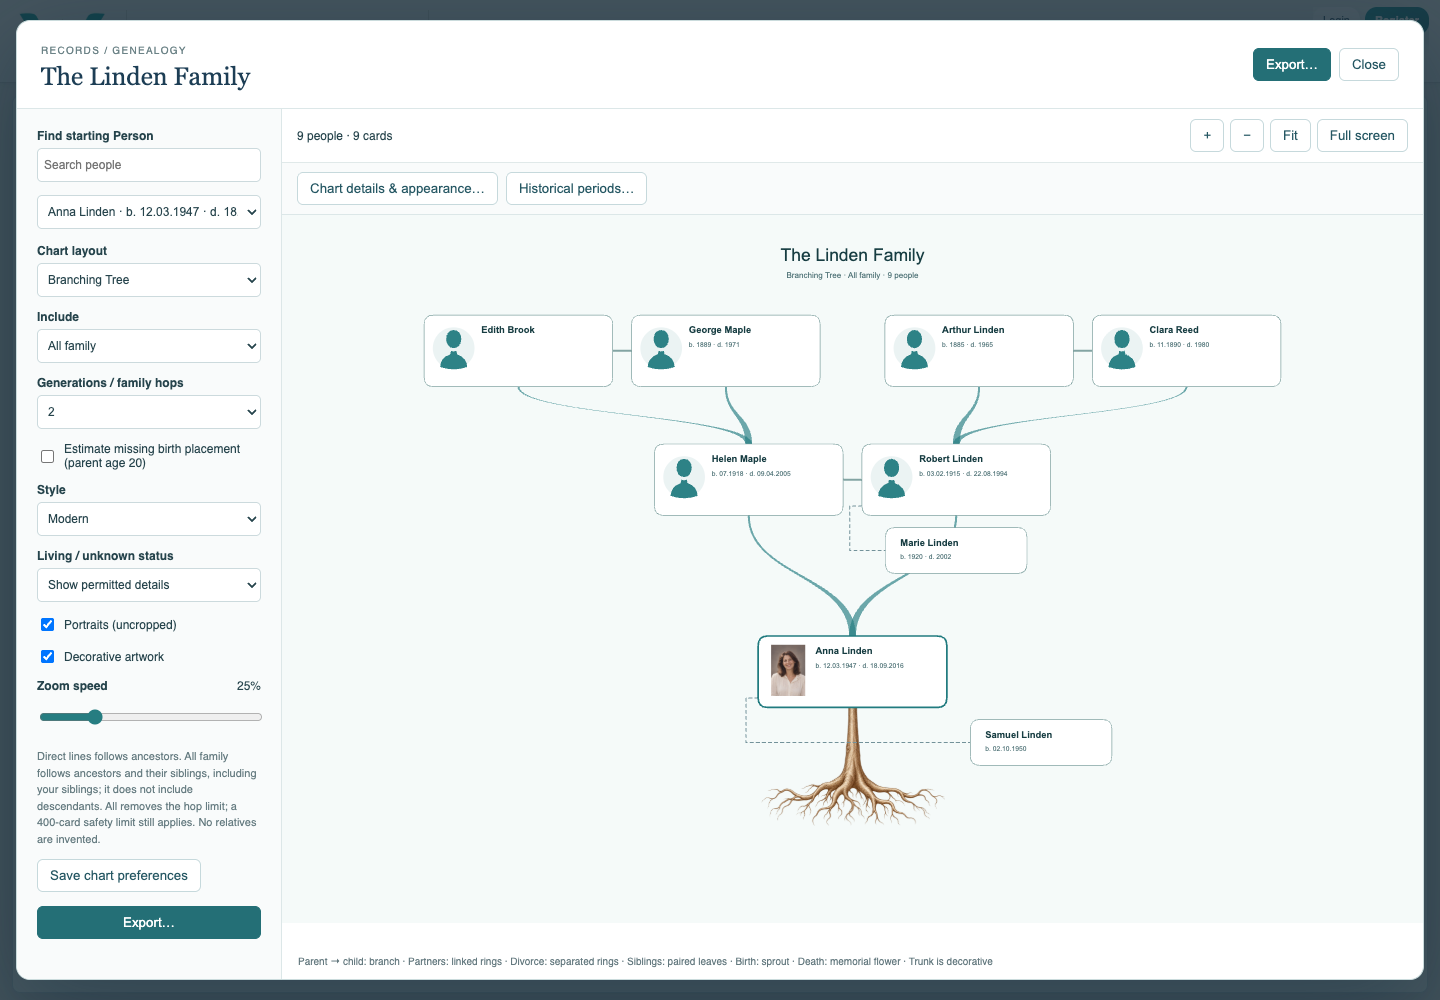Open the starting person dropdown Anna Linden

pyautogui.click(x=149, y=212)
